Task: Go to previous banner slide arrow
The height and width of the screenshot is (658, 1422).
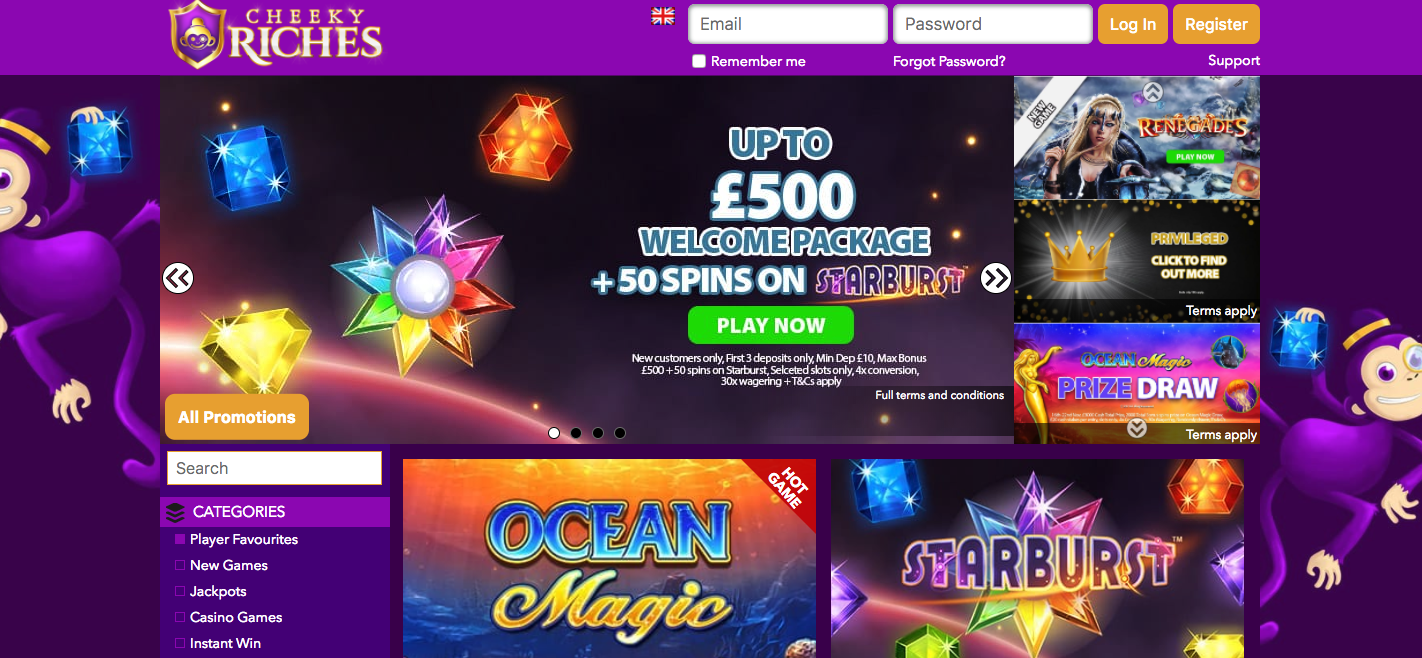Action: 178,278
